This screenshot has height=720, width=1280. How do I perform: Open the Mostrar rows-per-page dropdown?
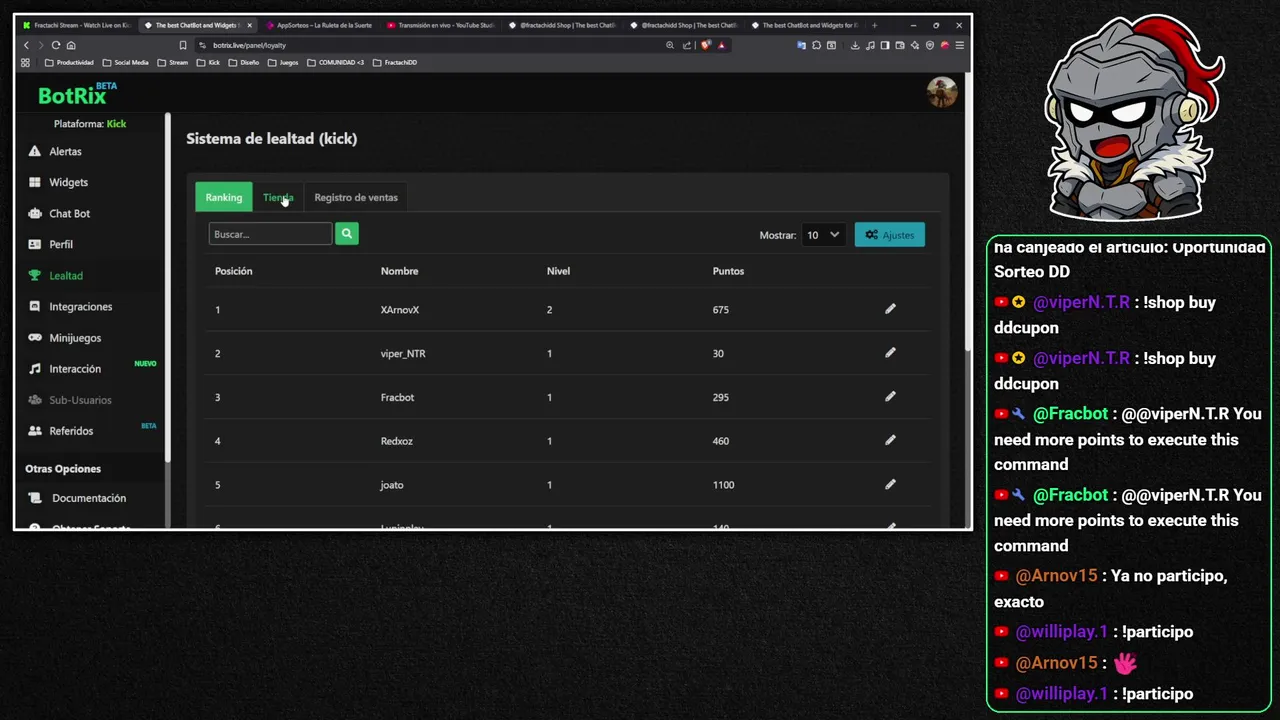[x=822, y=235]
